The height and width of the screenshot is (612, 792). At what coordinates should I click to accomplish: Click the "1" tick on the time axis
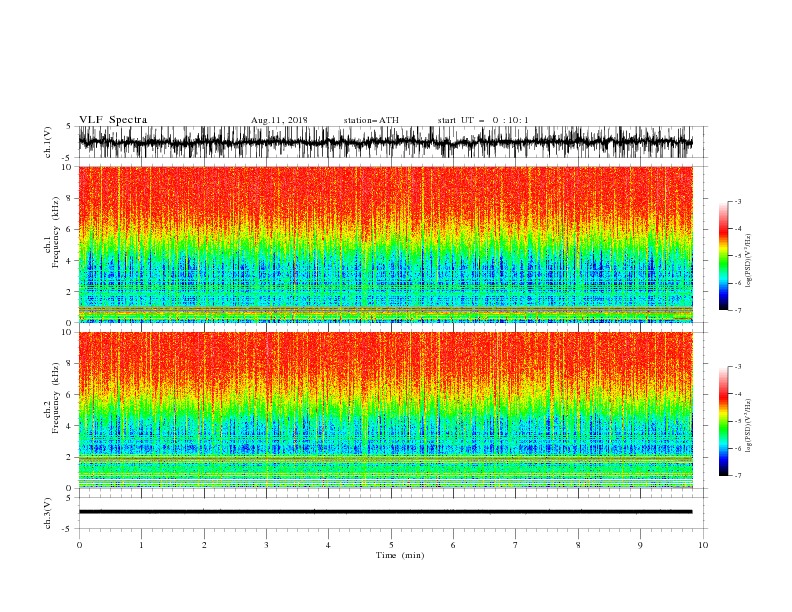coord(141,545)
